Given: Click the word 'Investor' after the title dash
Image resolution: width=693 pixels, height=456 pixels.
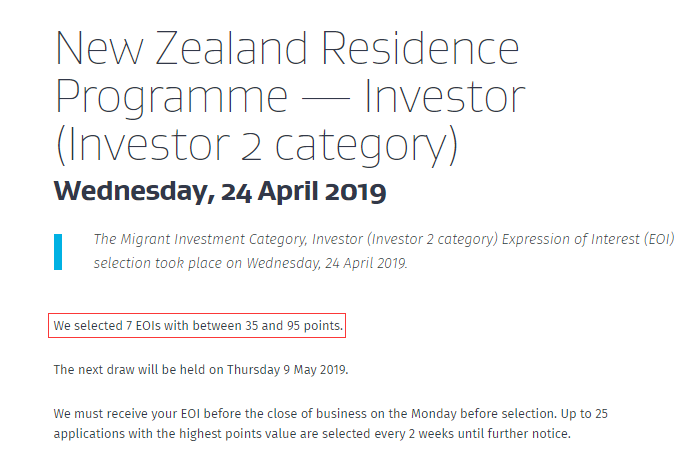Looking at the screenshot, I should pos(444,97).
